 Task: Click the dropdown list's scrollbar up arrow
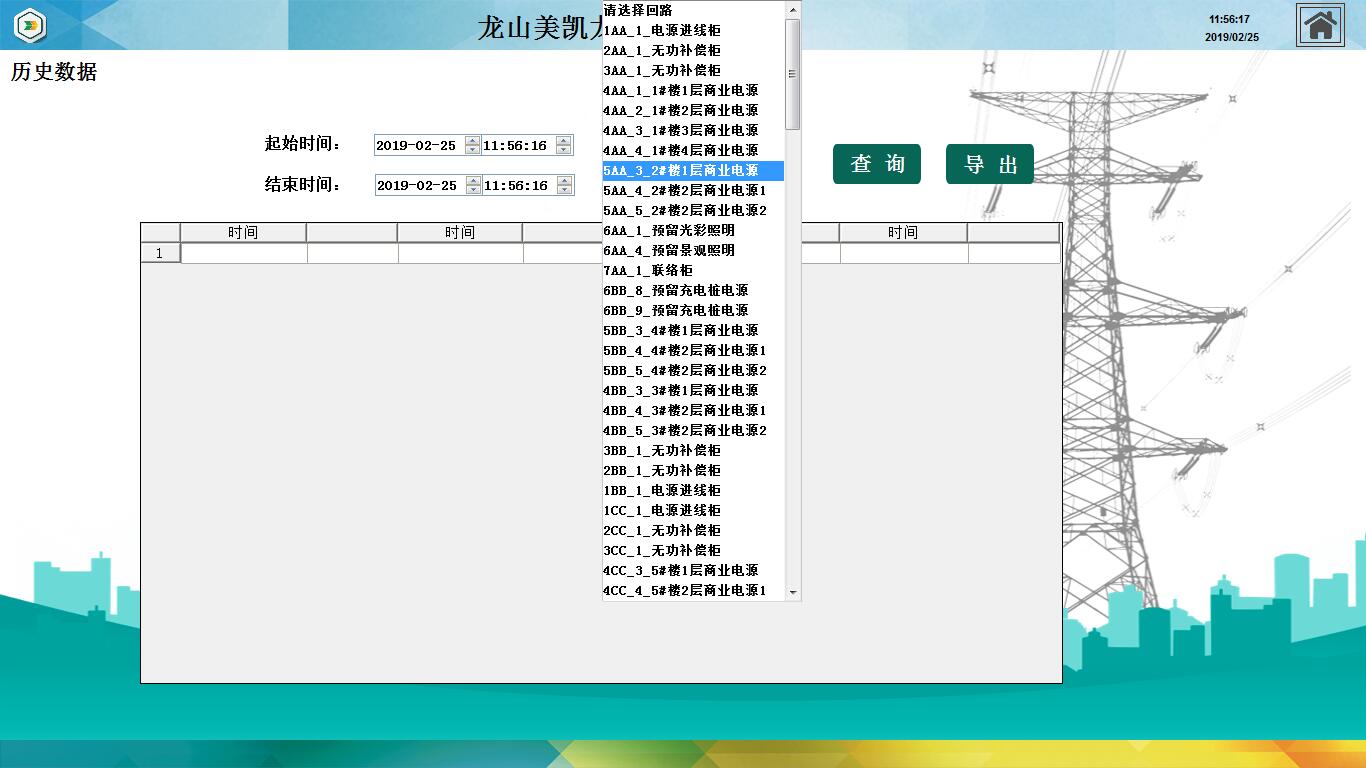(x=793, y=10)
